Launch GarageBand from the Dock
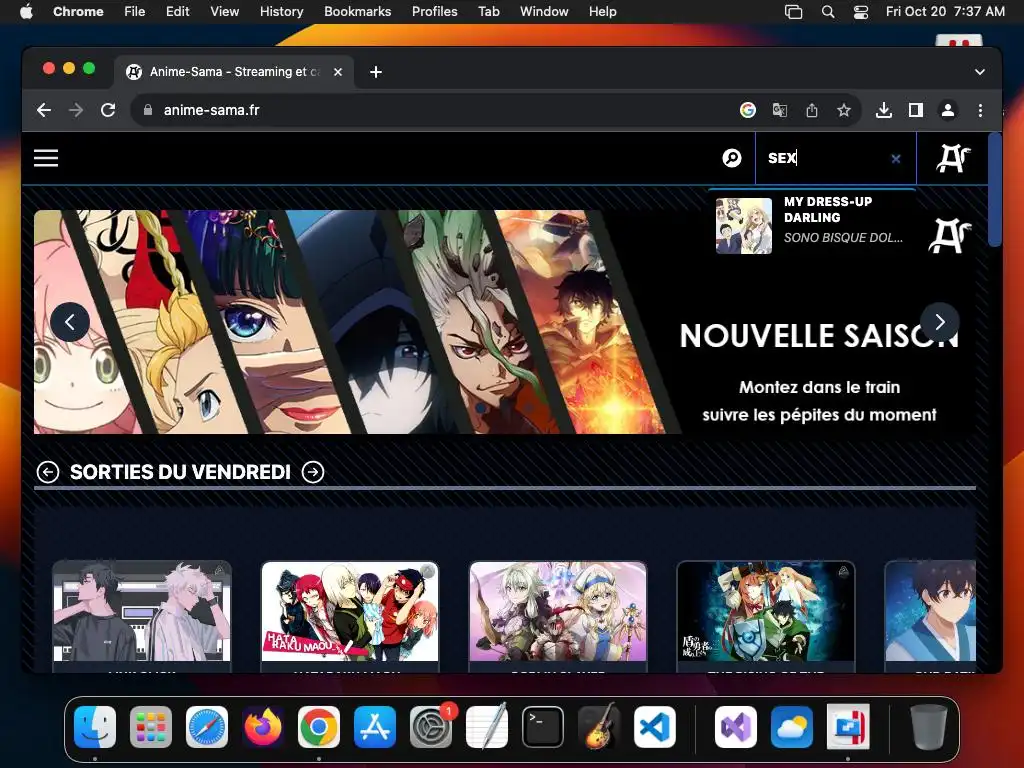The height and width of the screenshot is (768, 1024). coord(599,726)
